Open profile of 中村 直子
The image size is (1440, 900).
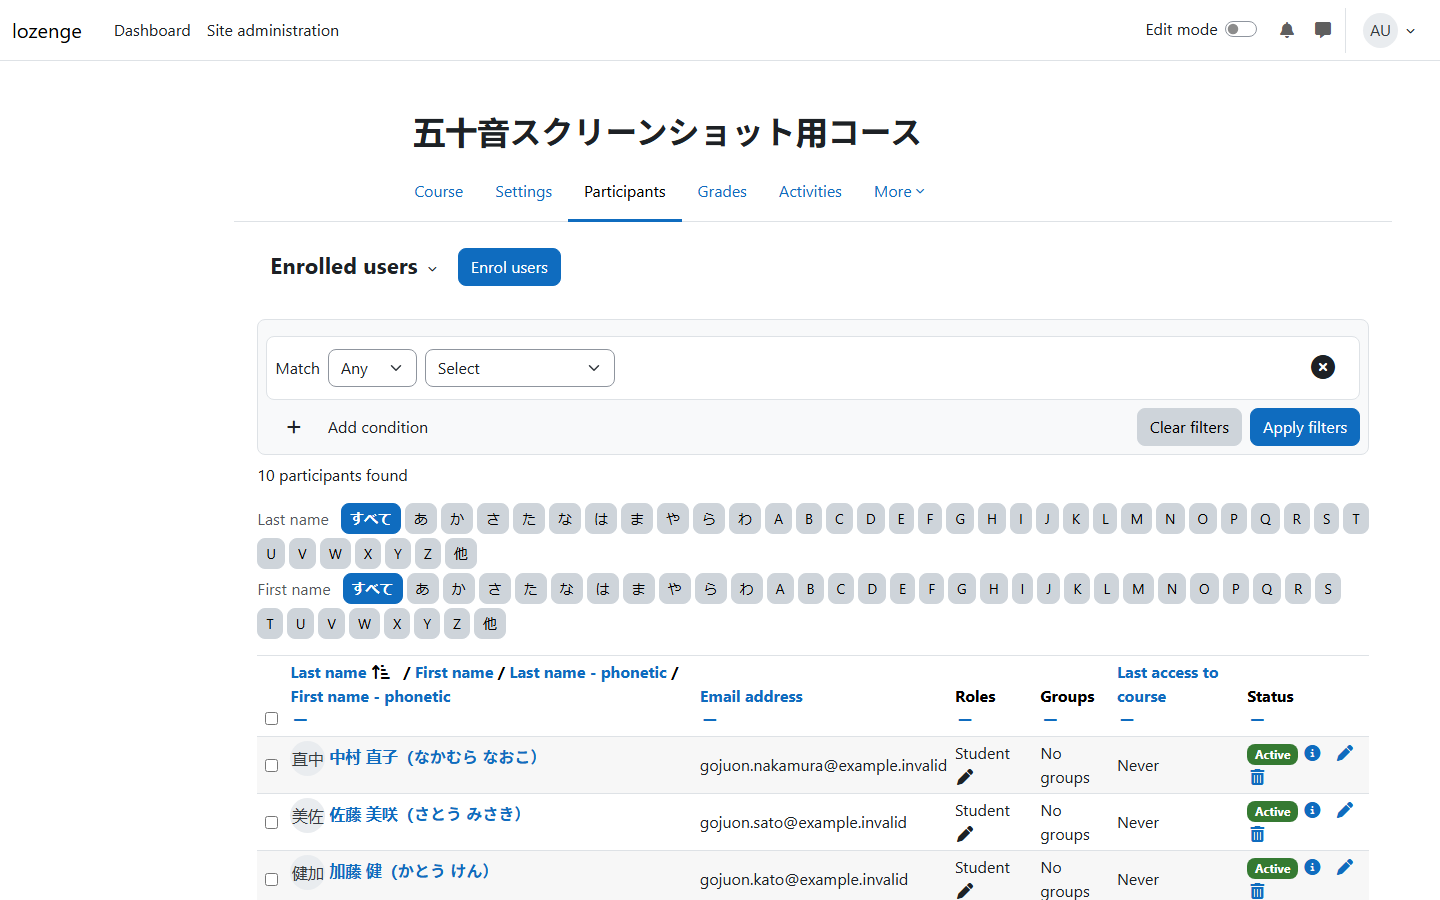[433, 757]
